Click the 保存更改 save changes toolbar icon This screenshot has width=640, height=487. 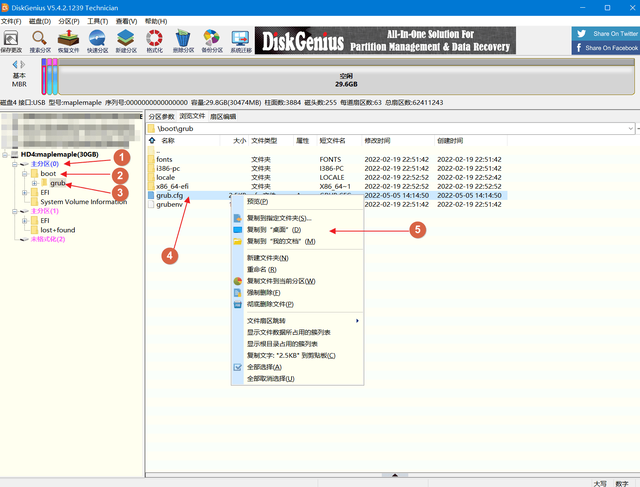(11, 41)
